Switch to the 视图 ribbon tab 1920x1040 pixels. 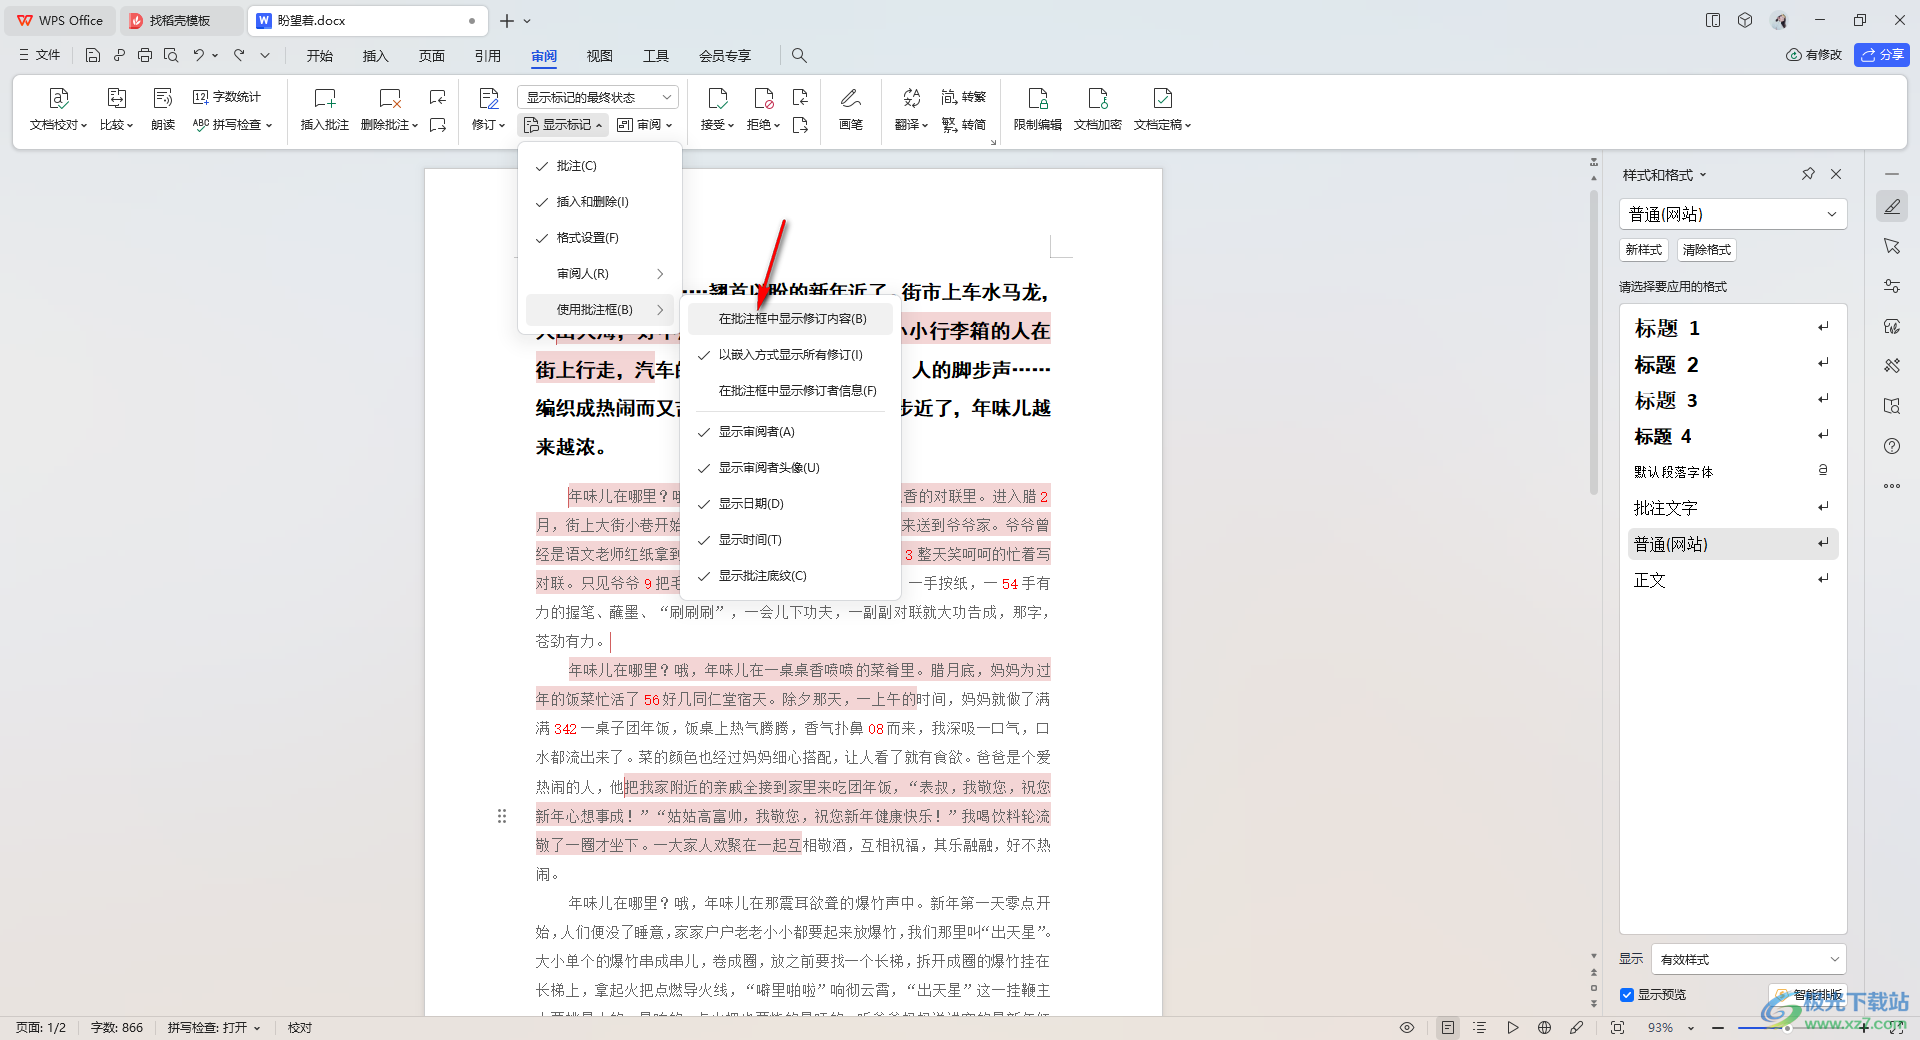pos(600,56)
